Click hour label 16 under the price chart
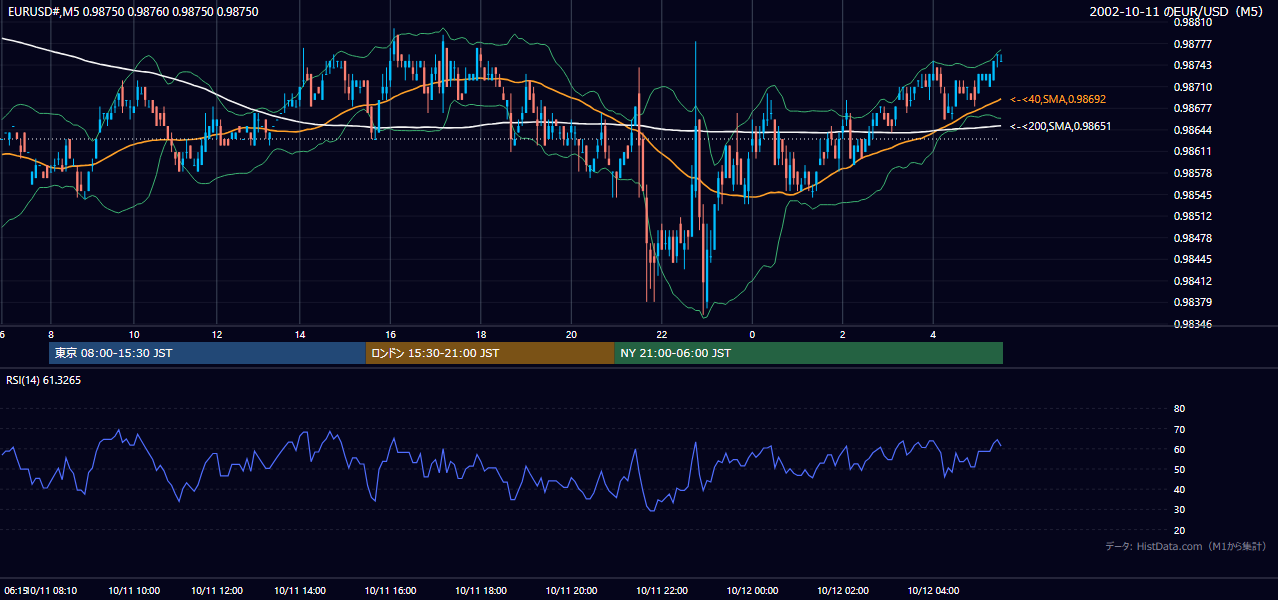1278x600 pixels. pyautogui.click(x=390, y=334)
